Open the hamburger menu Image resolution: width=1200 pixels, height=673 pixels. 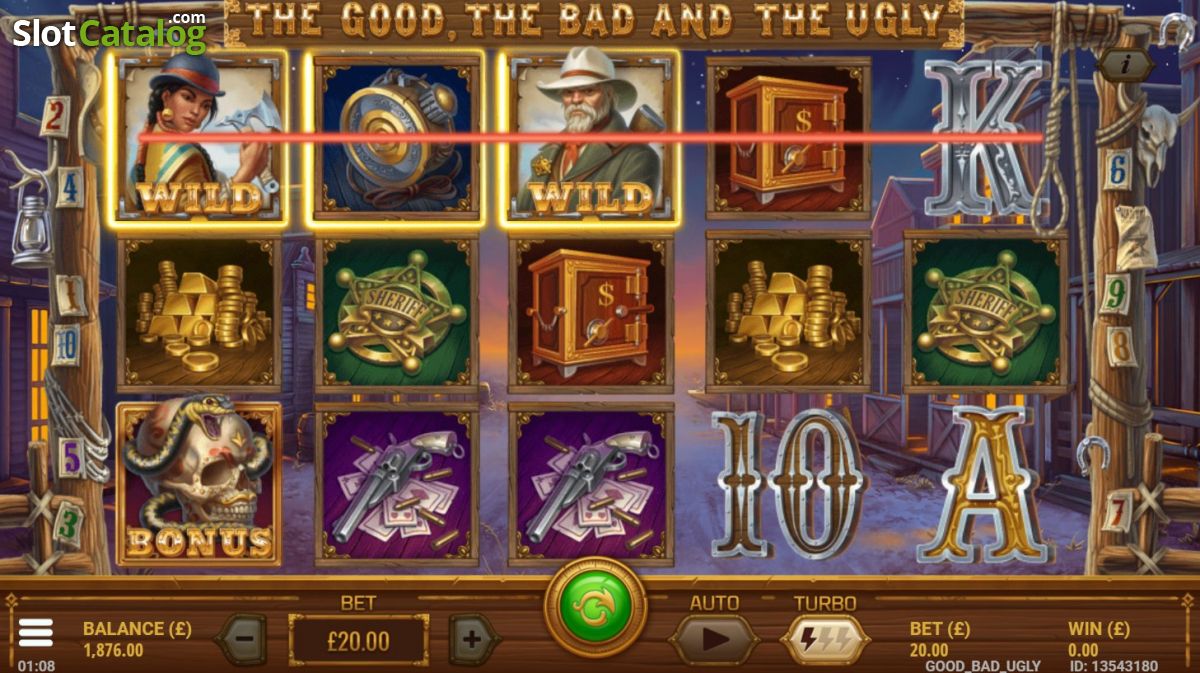pyautogui.click(x=35, y=631)
